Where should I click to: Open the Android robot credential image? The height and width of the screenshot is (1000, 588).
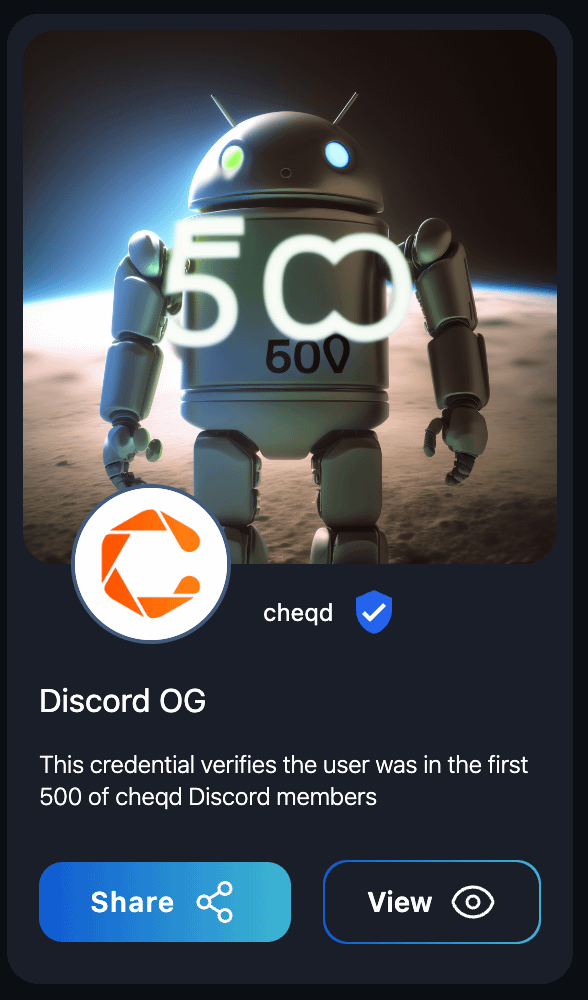coord(290,297)
